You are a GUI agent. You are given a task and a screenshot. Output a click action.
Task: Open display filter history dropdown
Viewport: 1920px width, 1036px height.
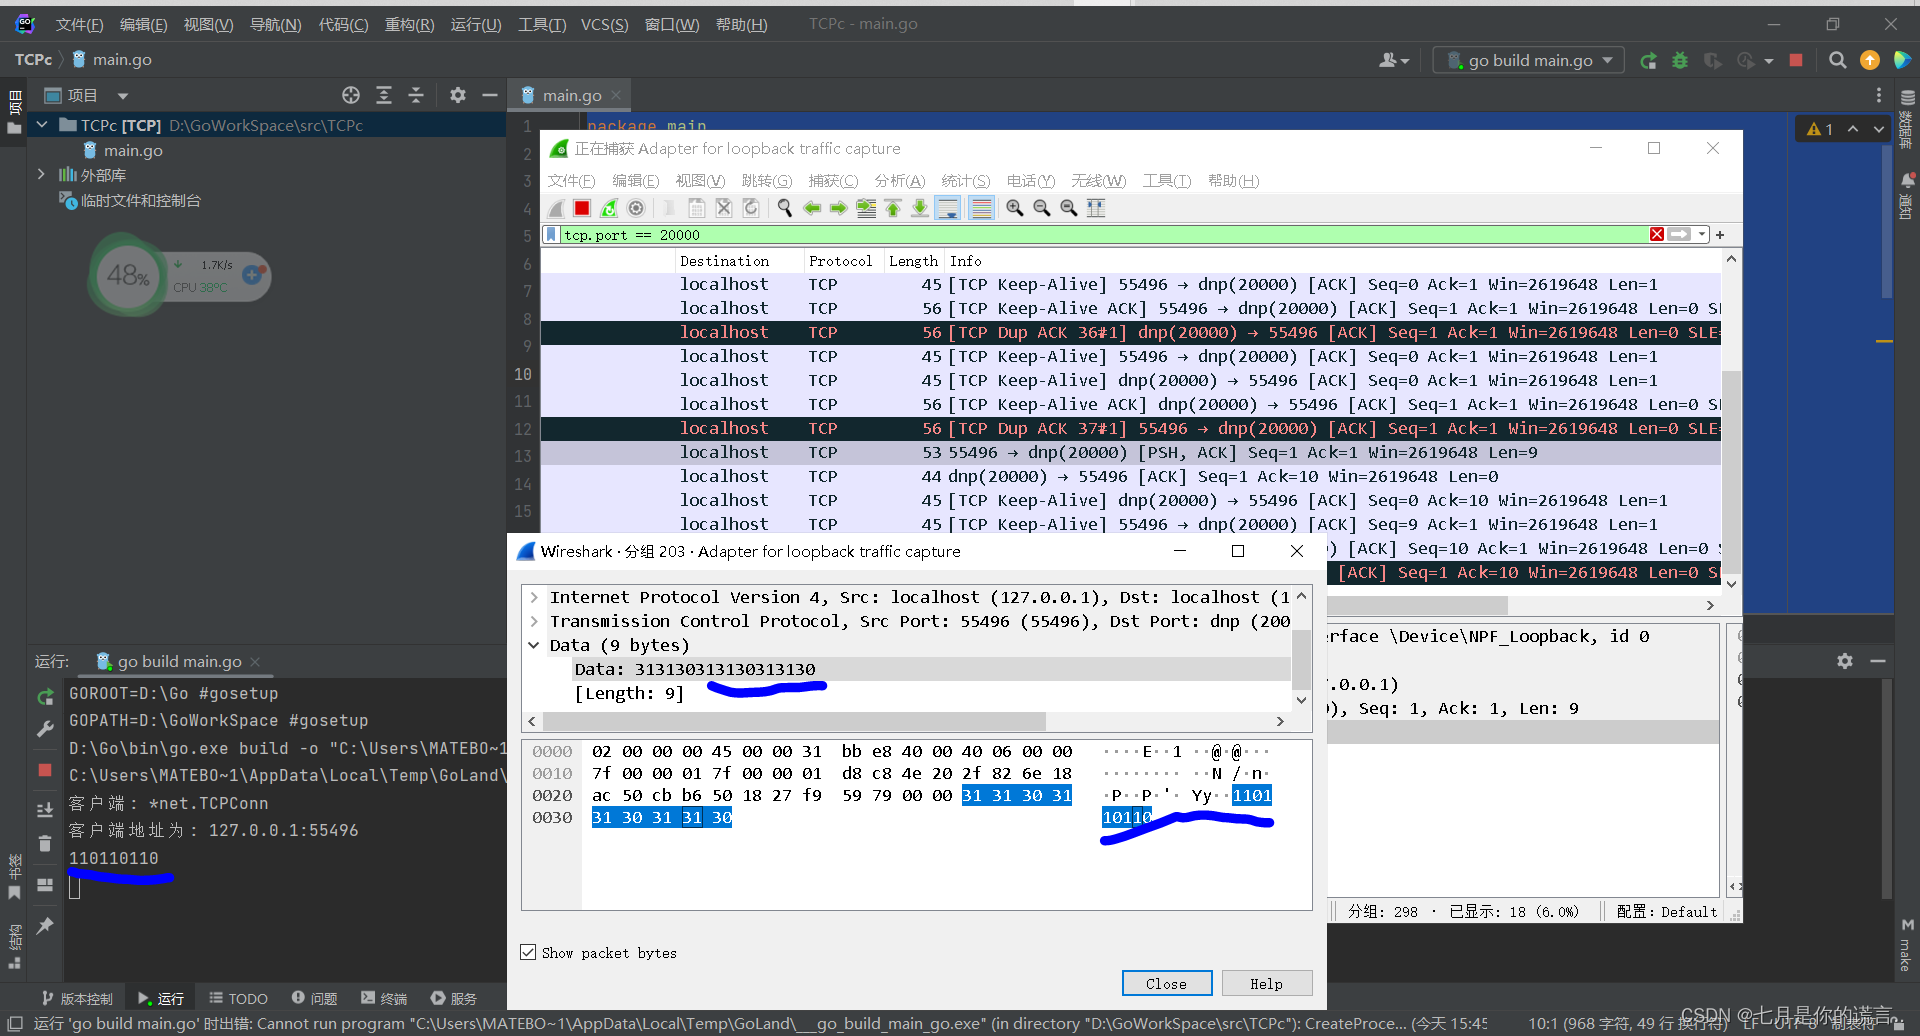(x=1702, y=235)
